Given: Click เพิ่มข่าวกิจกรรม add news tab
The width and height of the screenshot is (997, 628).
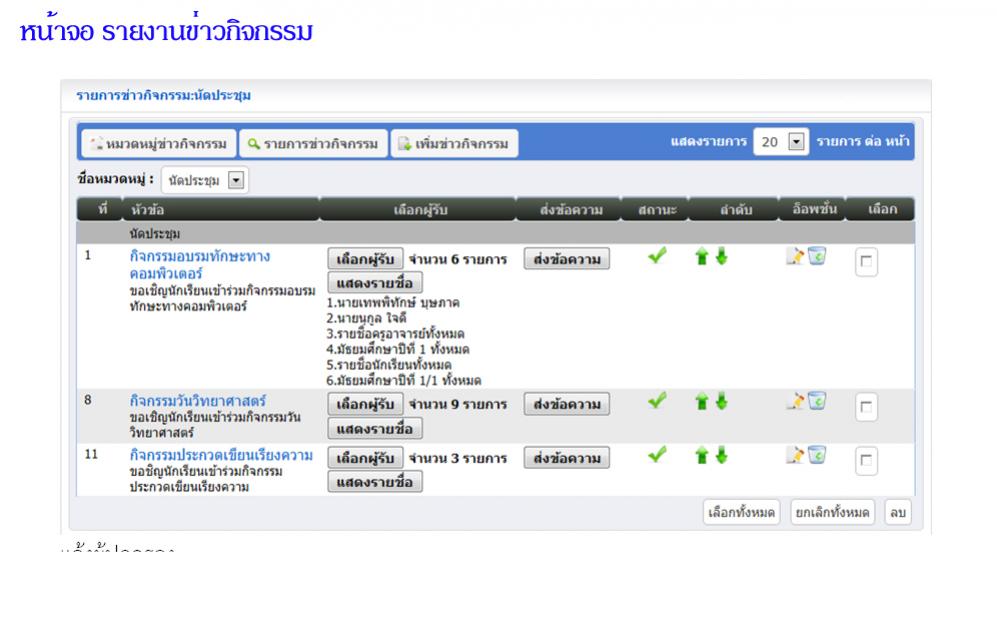Looking at the screenshot, I should pos(455,144).
